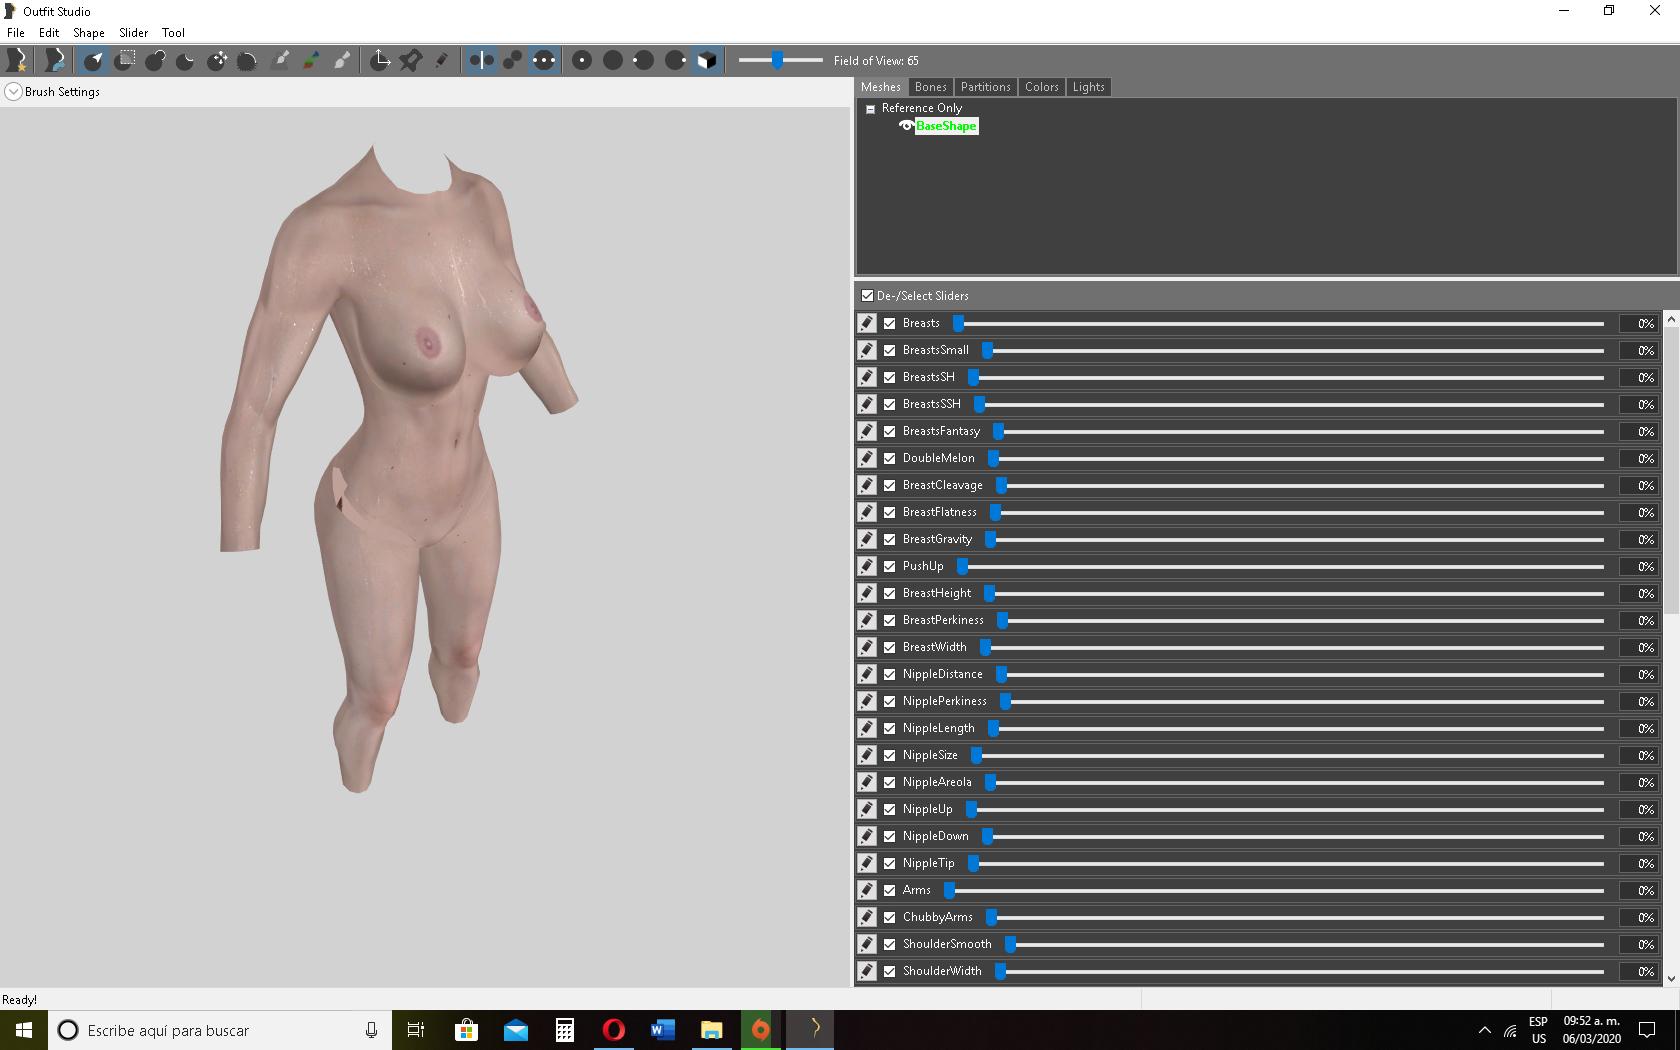Click the slider list scroll-down arrow
The width and height of the screenshot is (1680, 1050).
coord(1671,978)
